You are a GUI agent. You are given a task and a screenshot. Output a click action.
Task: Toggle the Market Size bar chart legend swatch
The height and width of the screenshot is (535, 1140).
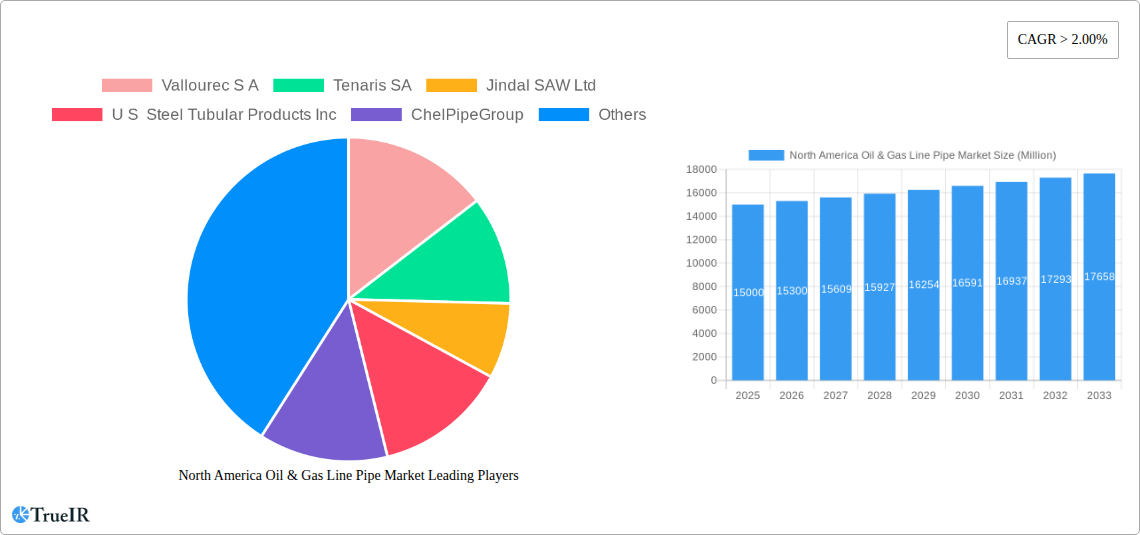[766, 155]
